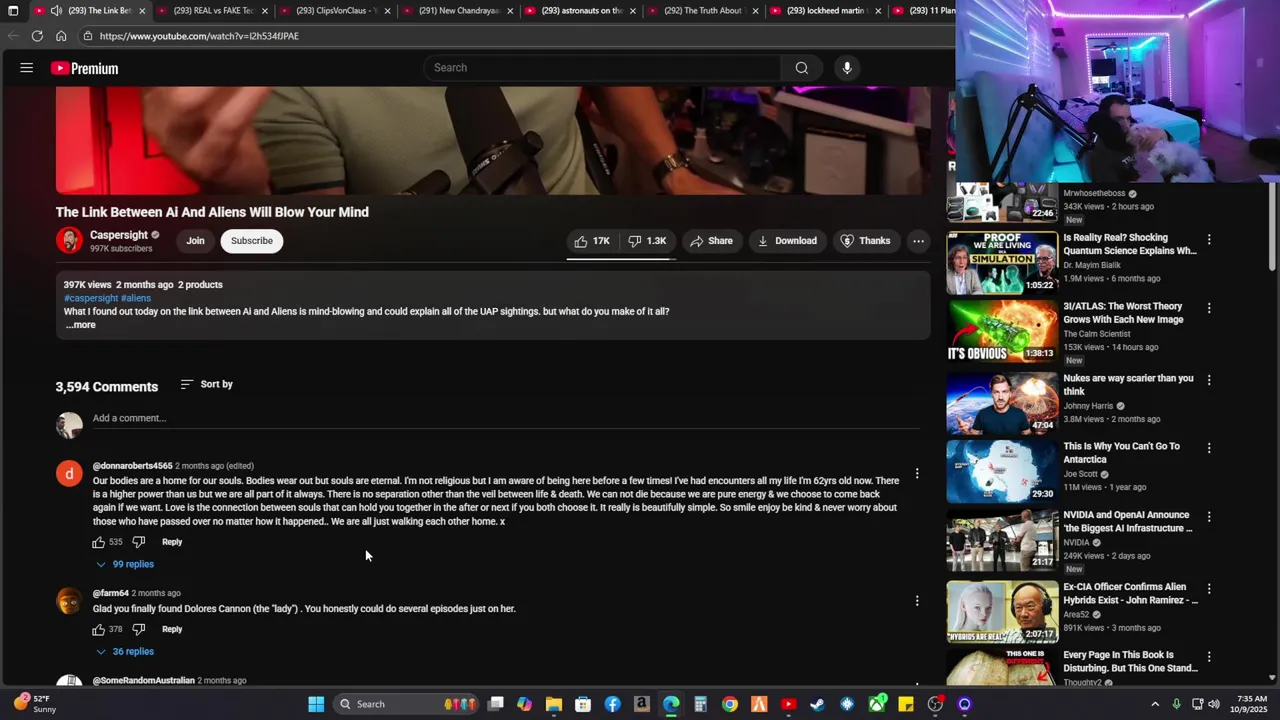Show hidden system tray icons chevron
Screen dimensions: 1280x720
[1155, 704]
